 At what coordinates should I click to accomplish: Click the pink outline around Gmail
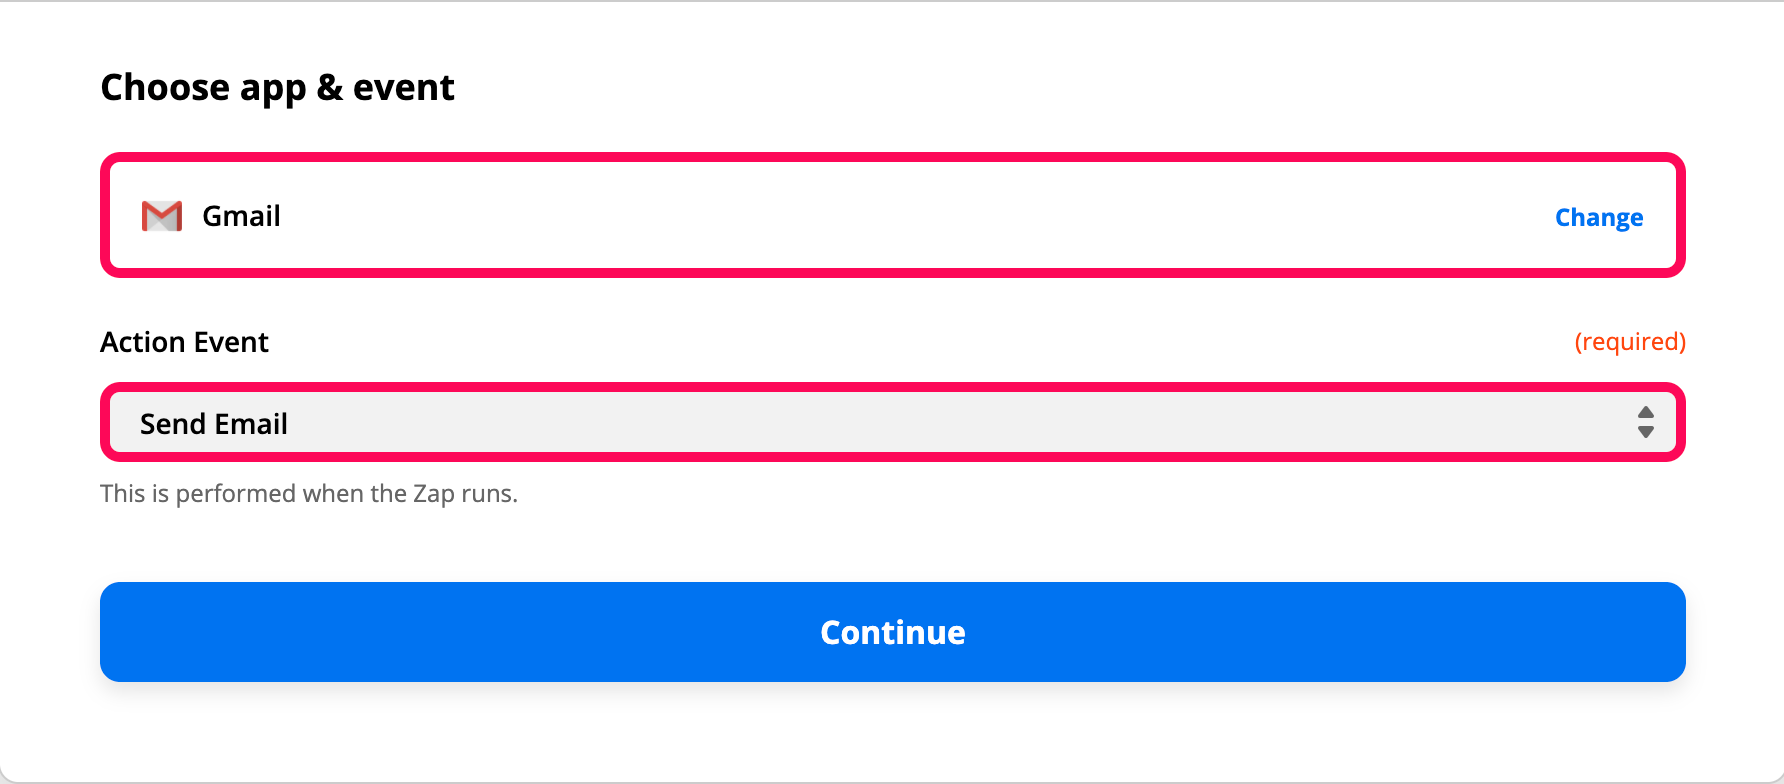pyautogui.click(x=893, y=157)
